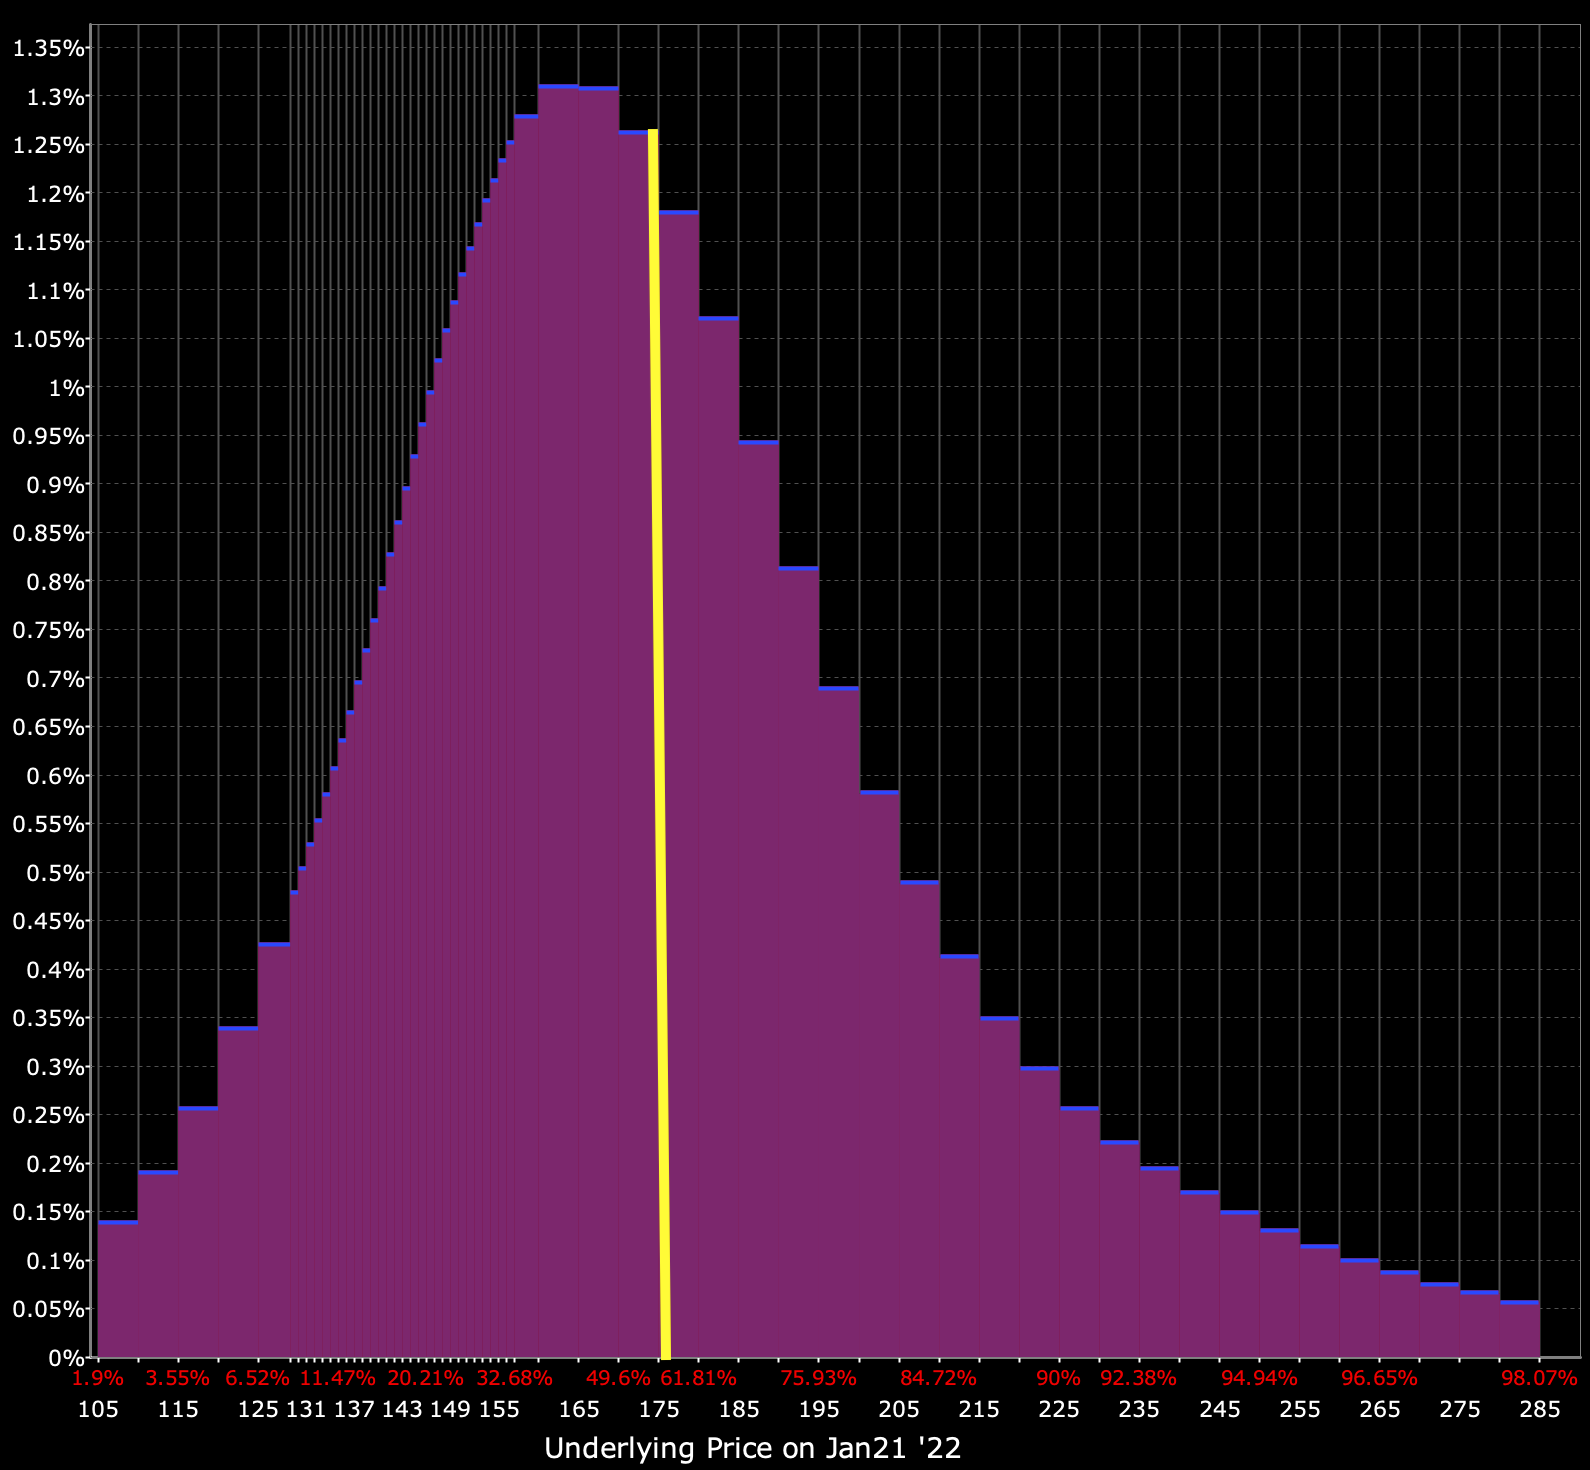The image size is (1590, 1470).
Task: Select the 49.6% probability label
Action: [x=618, y=1378]
